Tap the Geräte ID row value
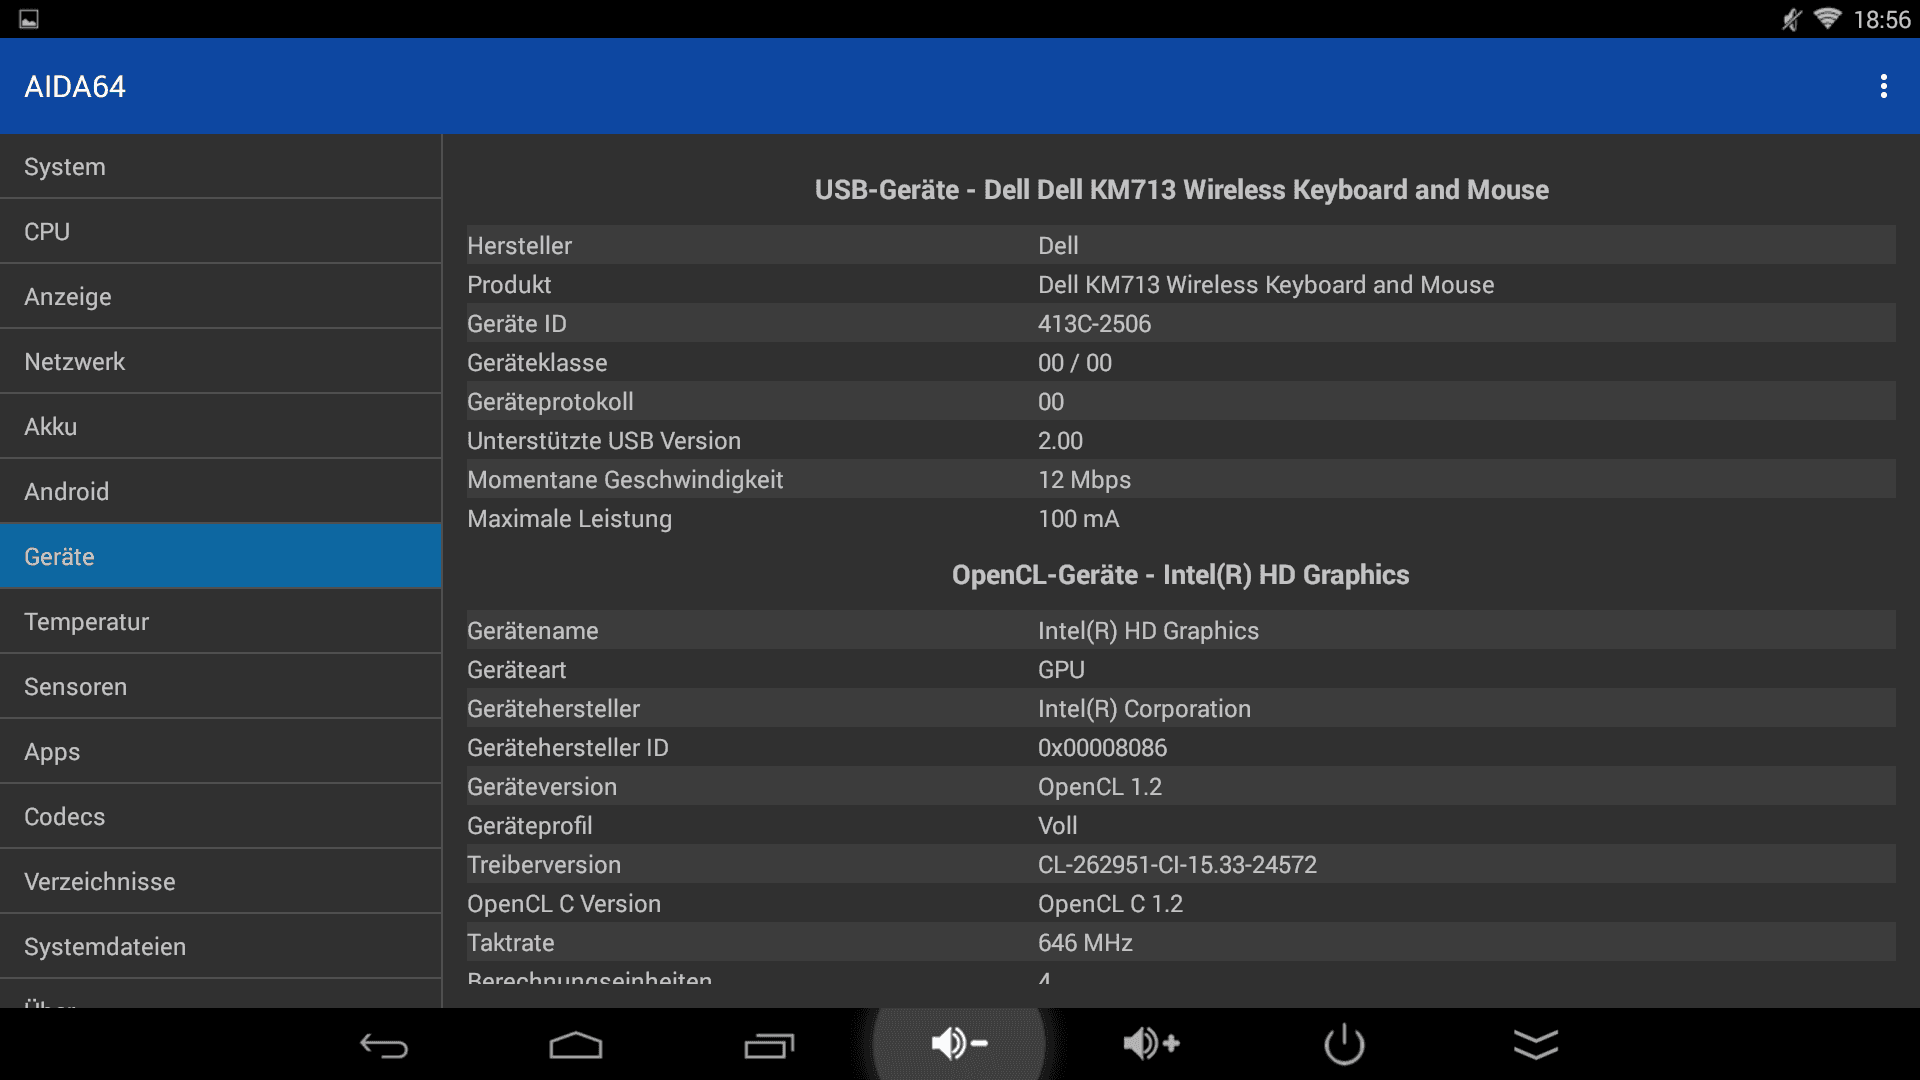Image resolution: width=1920 pixels, height=1080 pixels. [1094, 324]
